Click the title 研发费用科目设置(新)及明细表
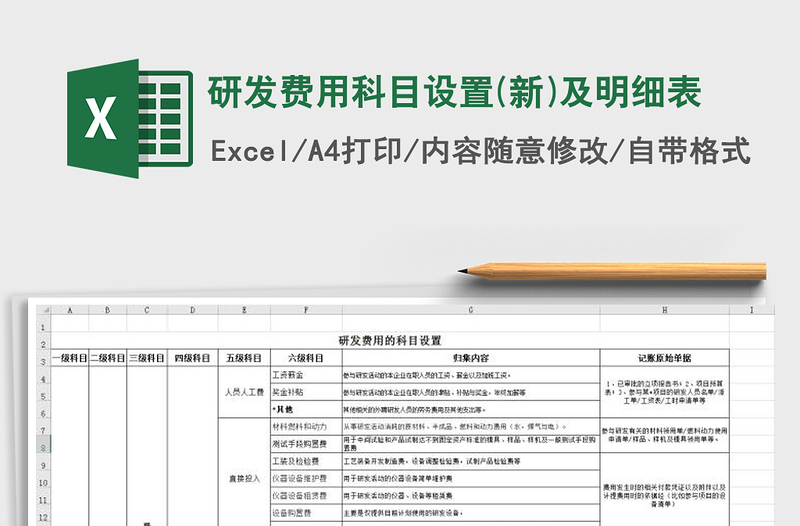This screenshot has width=800, height=526. point(454,92)
